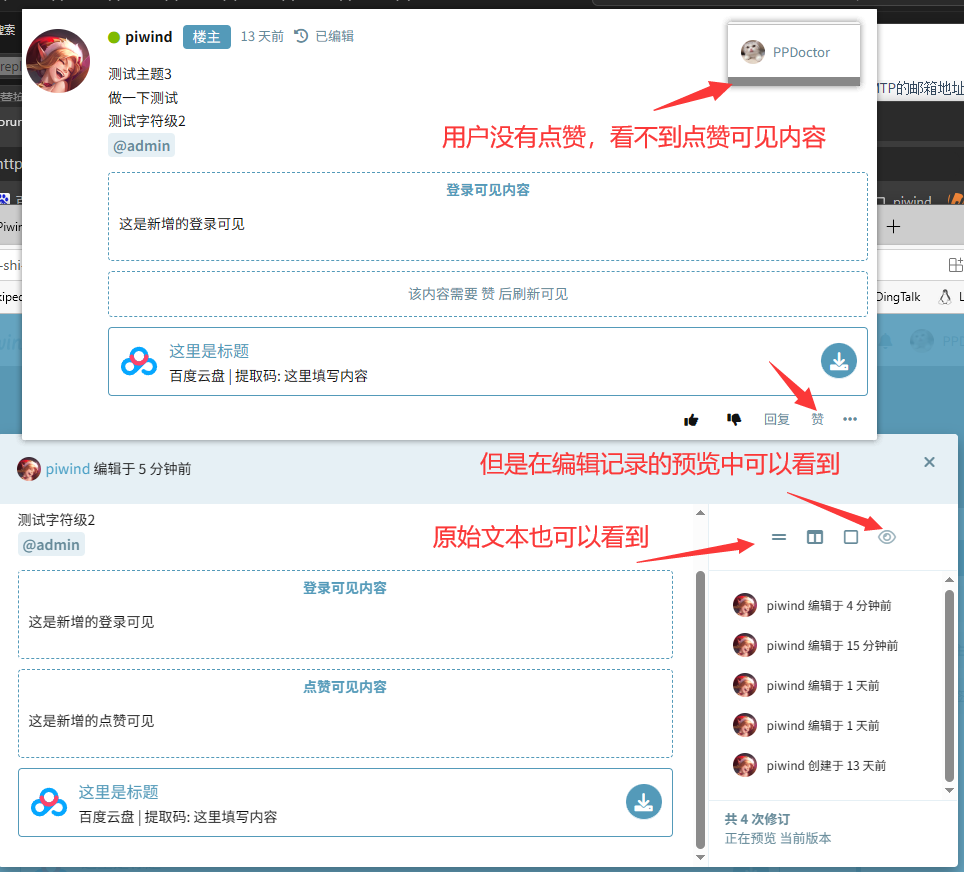This screenshot has width=964, height=872.
Task: Click the piwind username in the post header
Action: (148, 37)
